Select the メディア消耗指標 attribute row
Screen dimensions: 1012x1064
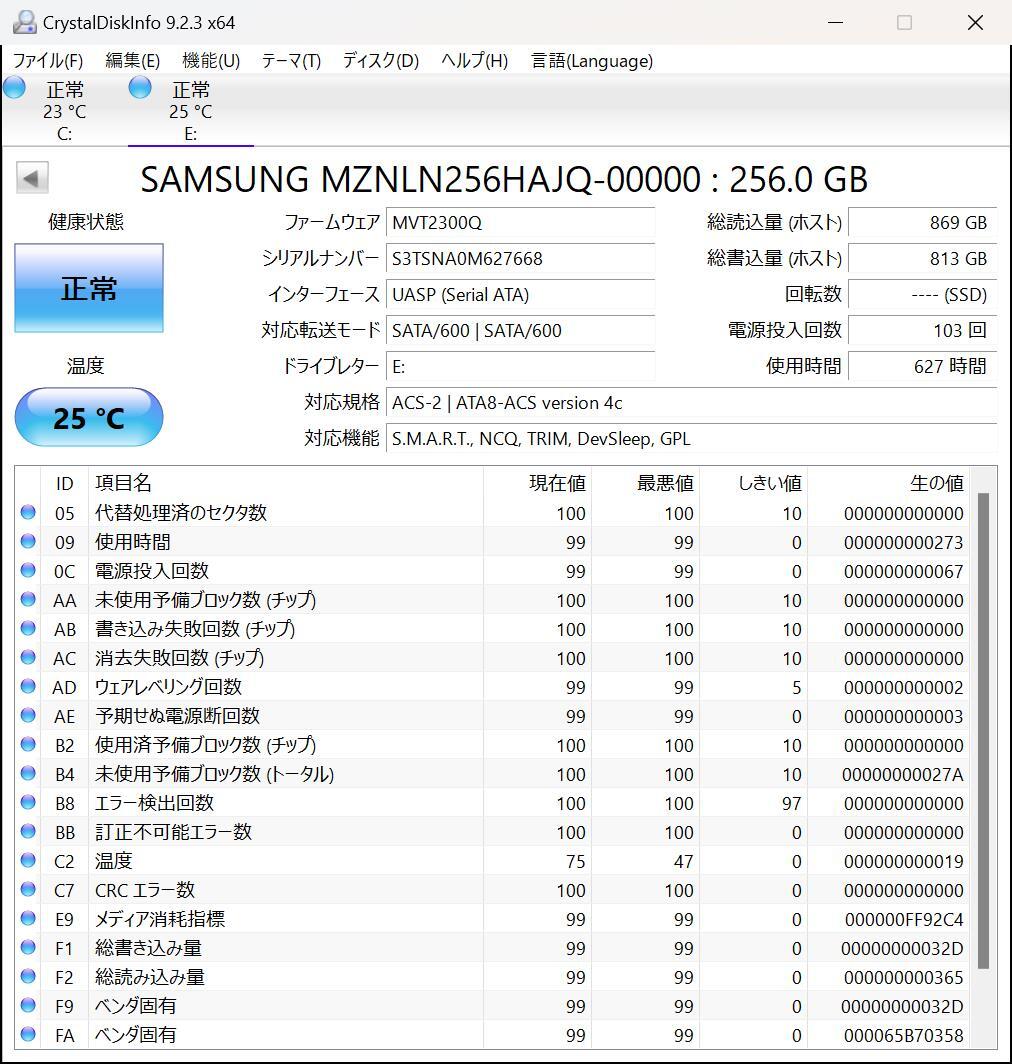click(492, 919)
